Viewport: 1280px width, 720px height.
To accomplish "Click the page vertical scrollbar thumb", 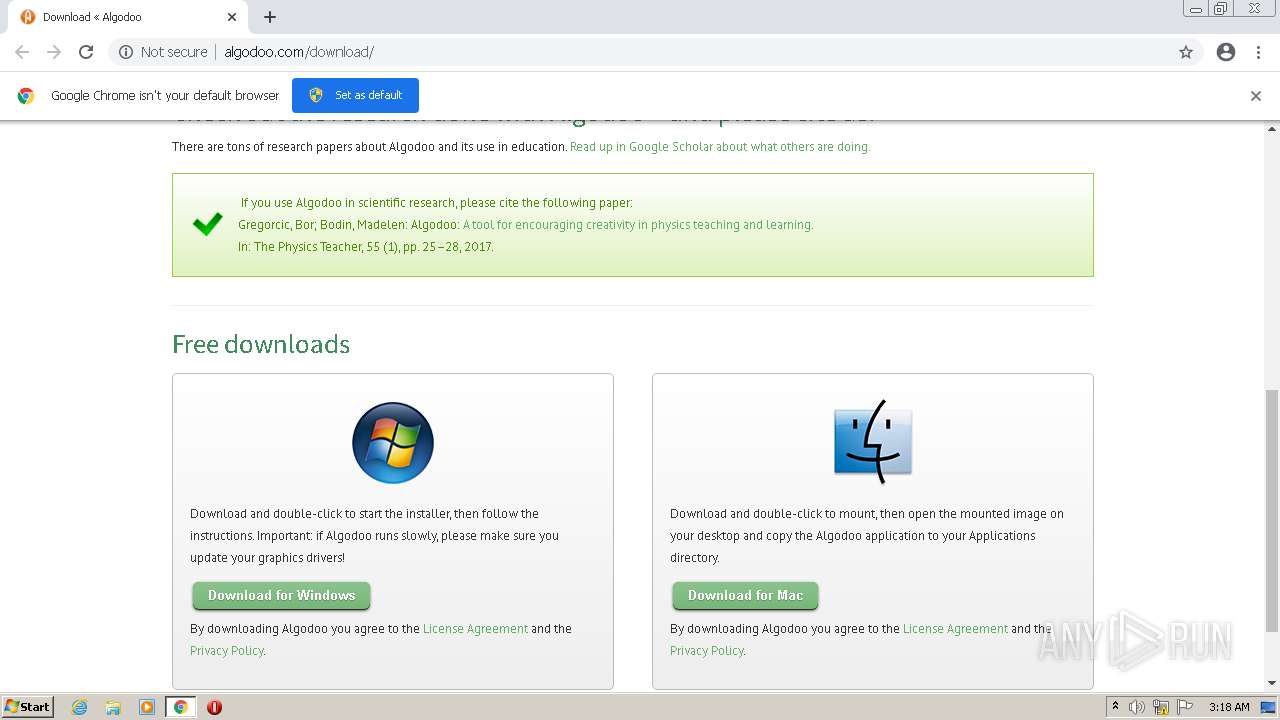I will (1272, 510).
